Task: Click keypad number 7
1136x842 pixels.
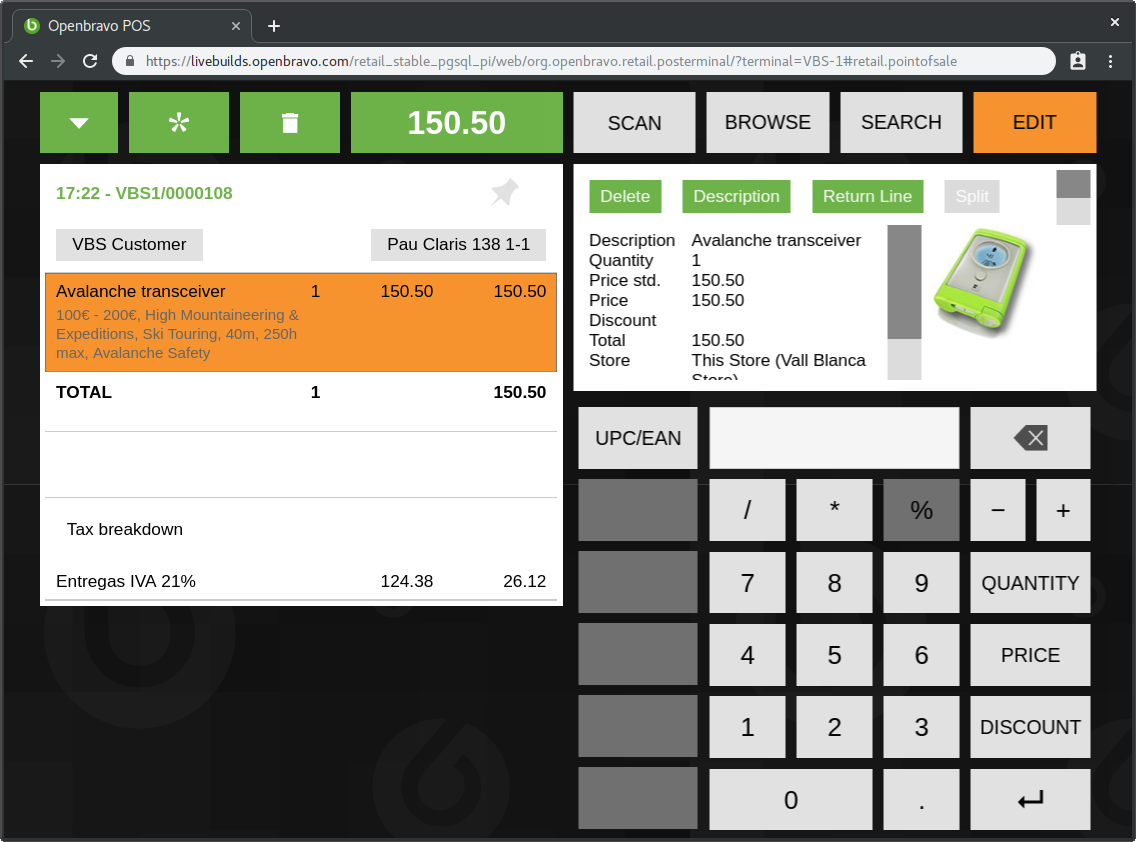Action: pyautogui.click(x=747, y=583)
